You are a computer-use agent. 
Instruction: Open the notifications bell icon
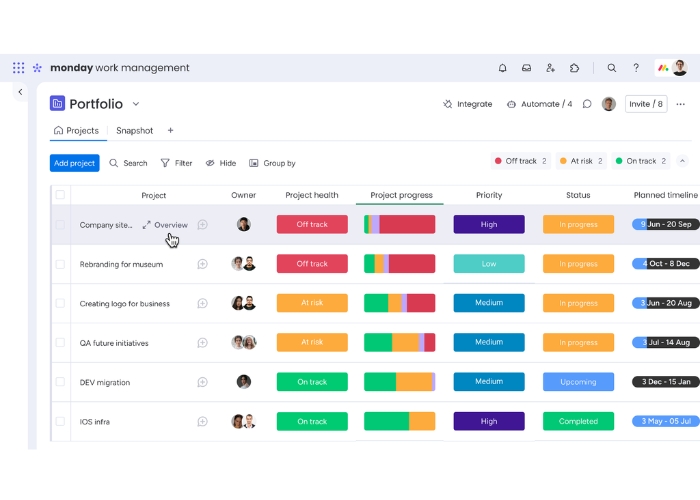pos(503,68)
